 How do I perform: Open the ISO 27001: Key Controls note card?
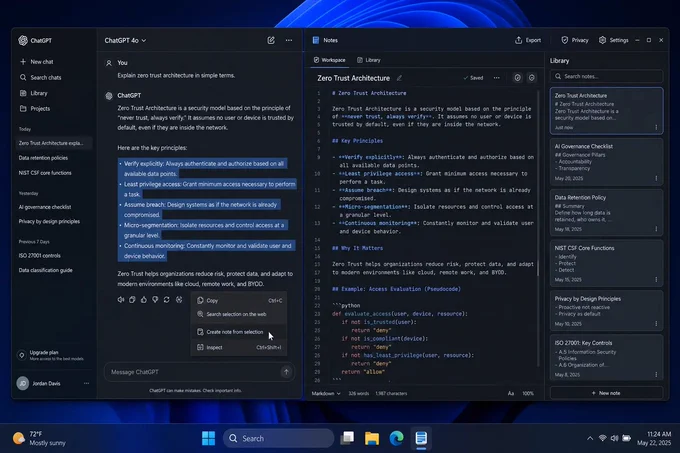(606, 358)
